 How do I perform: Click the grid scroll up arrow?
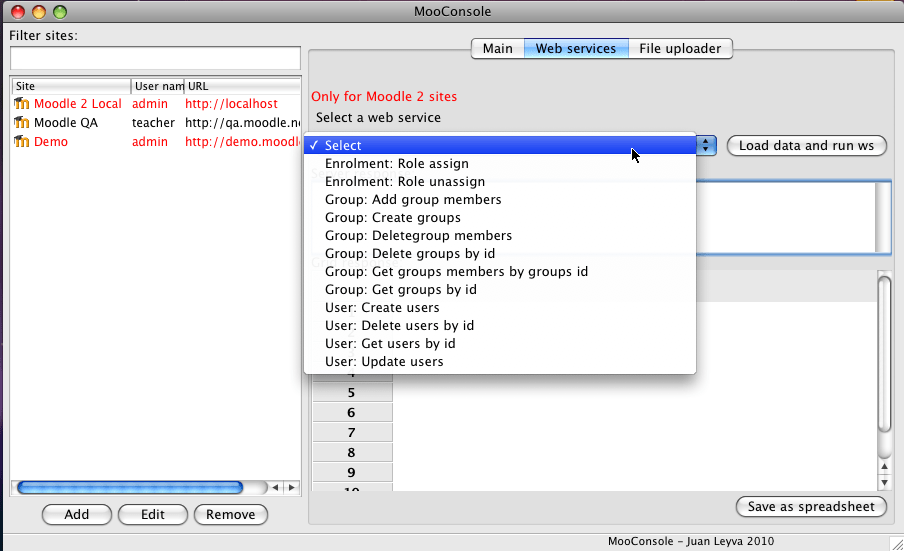coord(884,467)
